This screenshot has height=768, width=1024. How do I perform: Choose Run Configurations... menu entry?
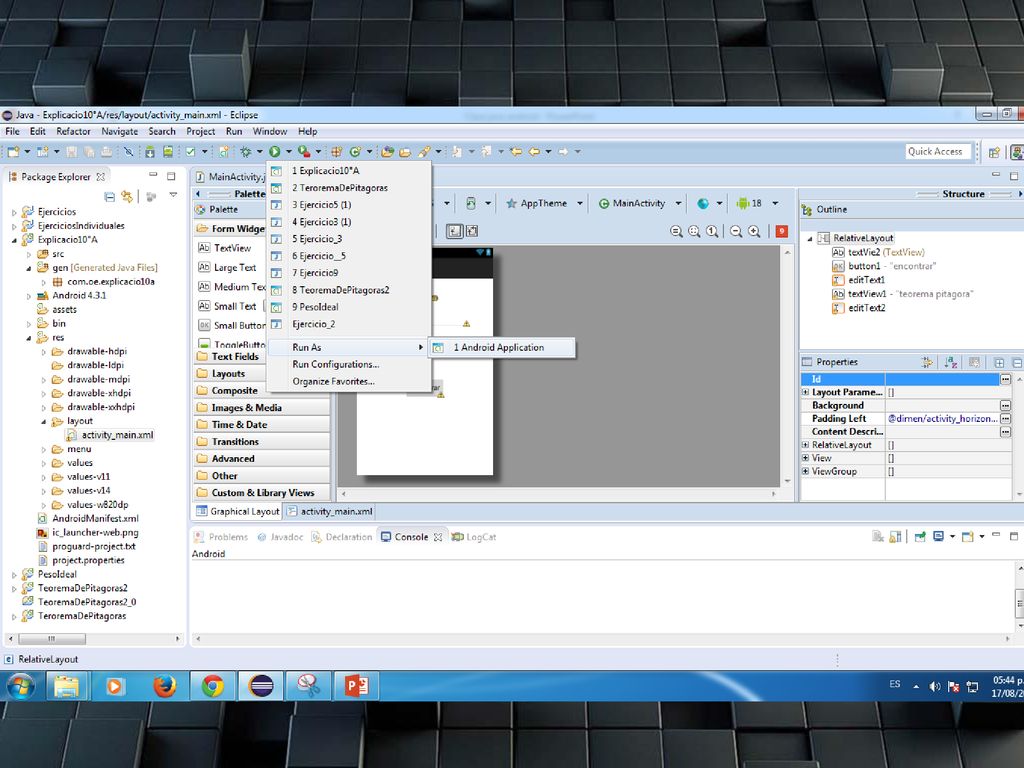[349, 364]
